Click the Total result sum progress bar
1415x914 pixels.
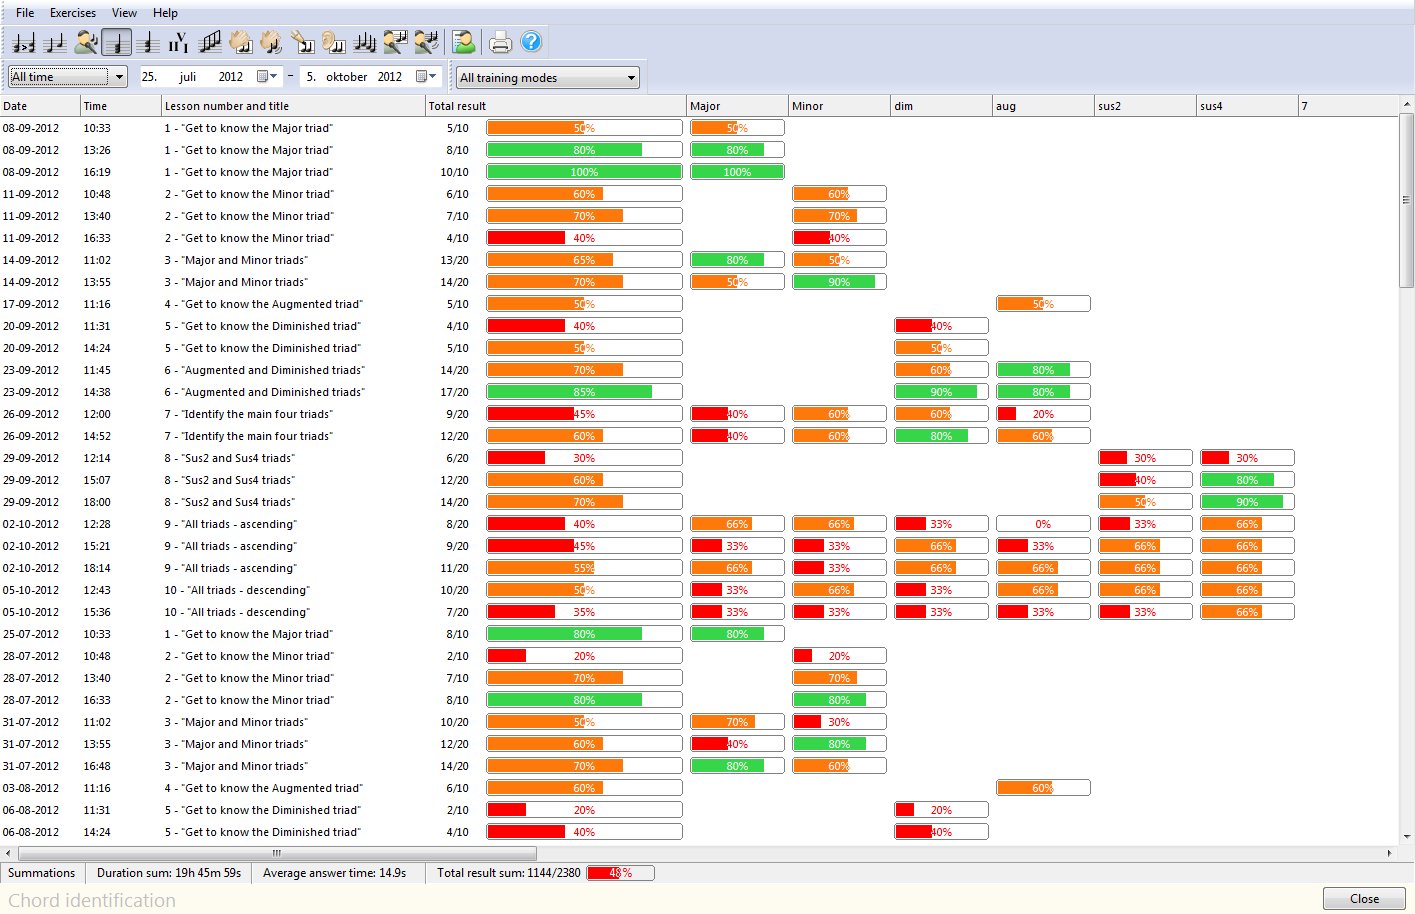(620, 873)
